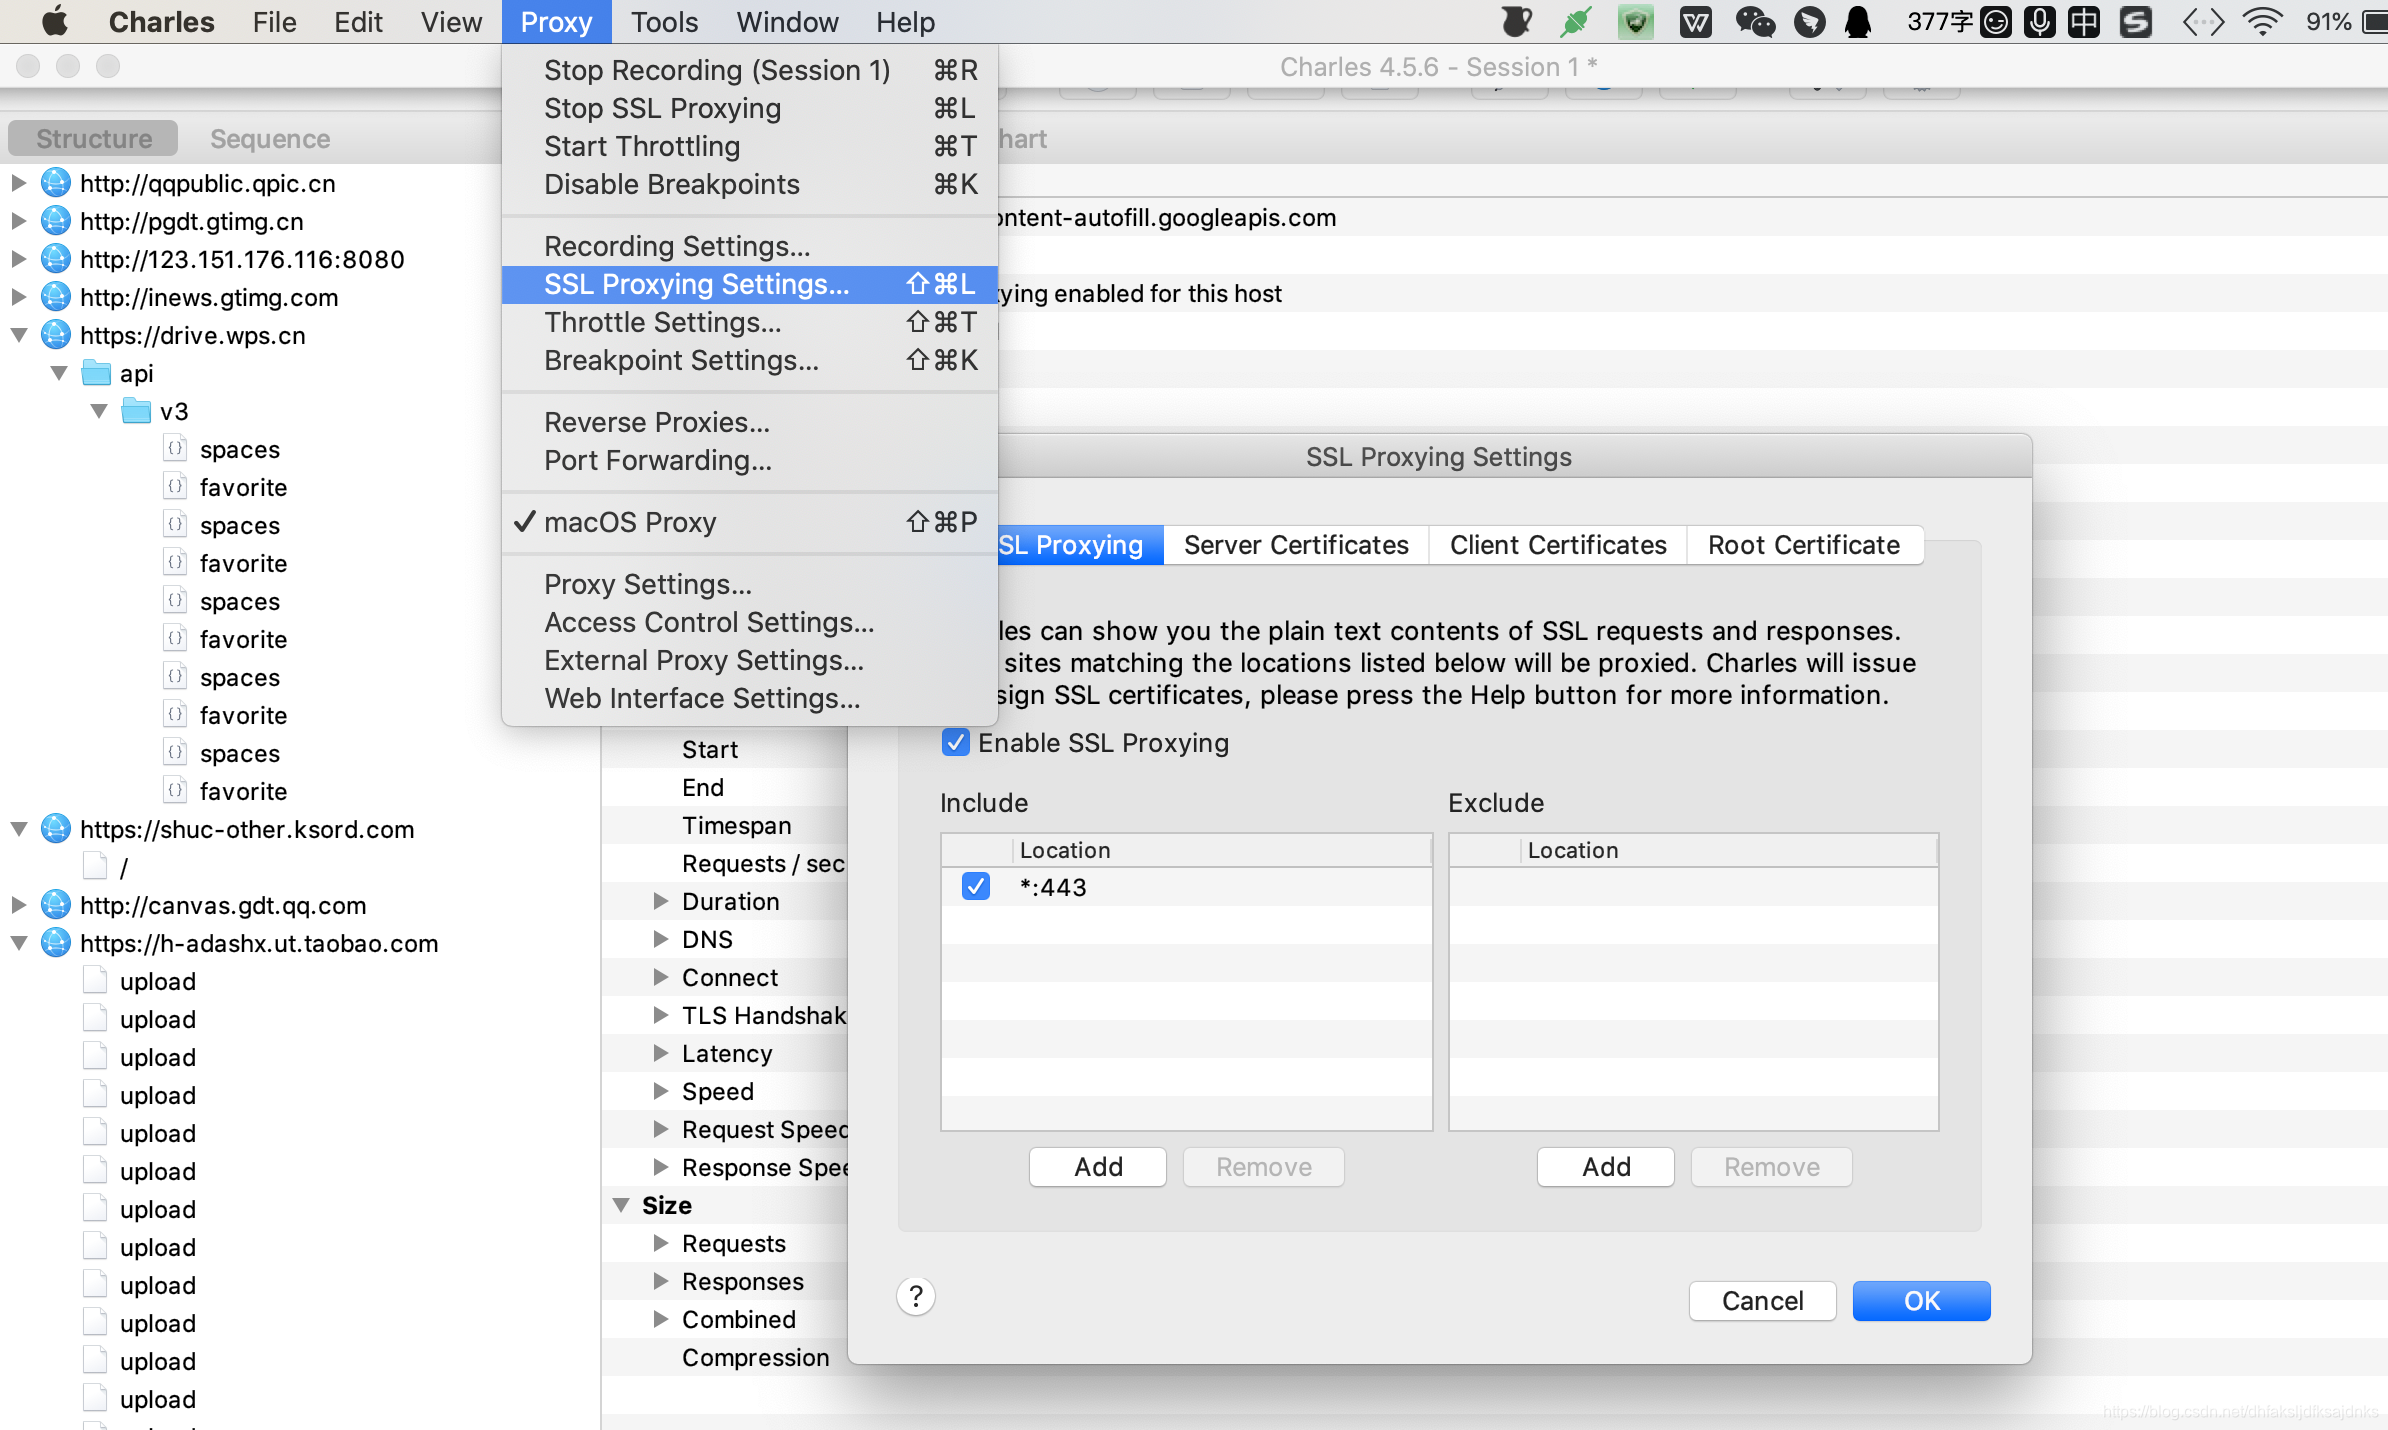The width and height of the screenshot is (2388, 1430).
Task: Click the v3 folder icon
Action: 136,411
